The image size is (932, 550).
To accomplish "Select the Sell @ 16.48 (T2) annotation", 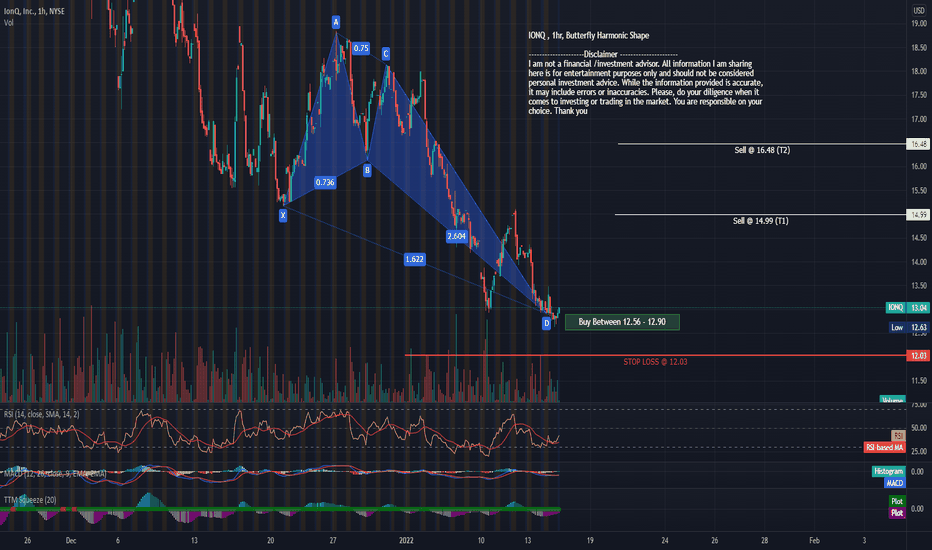I will tap(762, 150).
